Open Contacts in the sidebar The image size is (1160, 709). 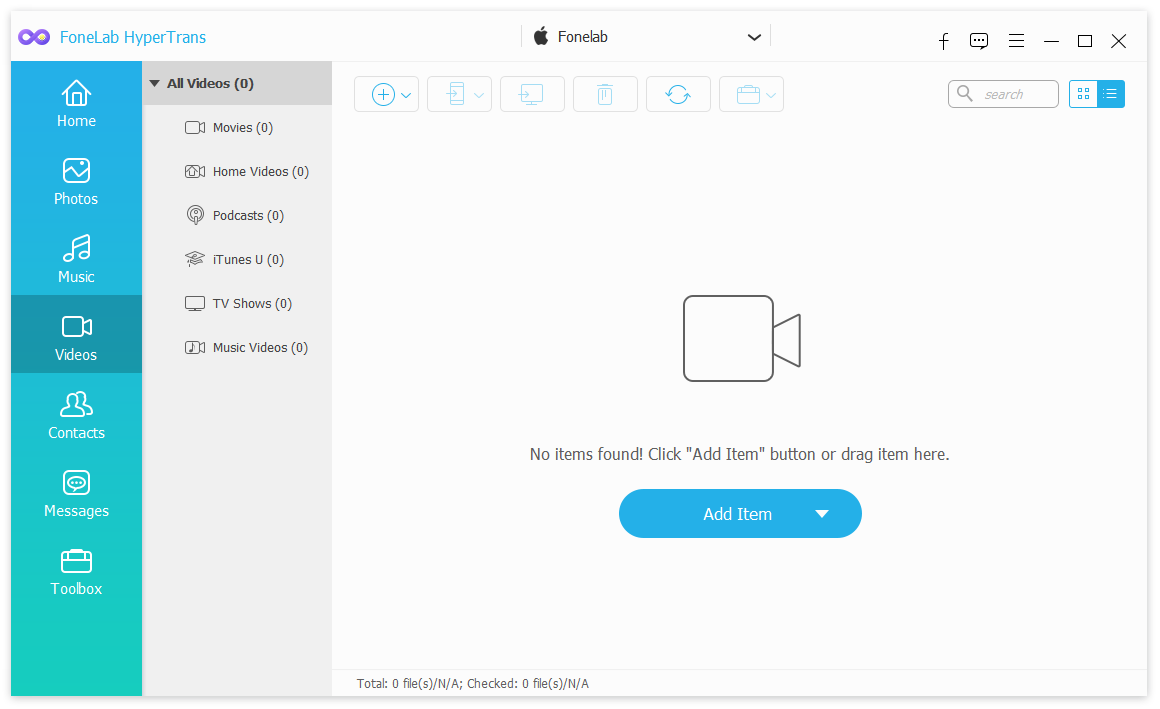(x=76, y=415)
